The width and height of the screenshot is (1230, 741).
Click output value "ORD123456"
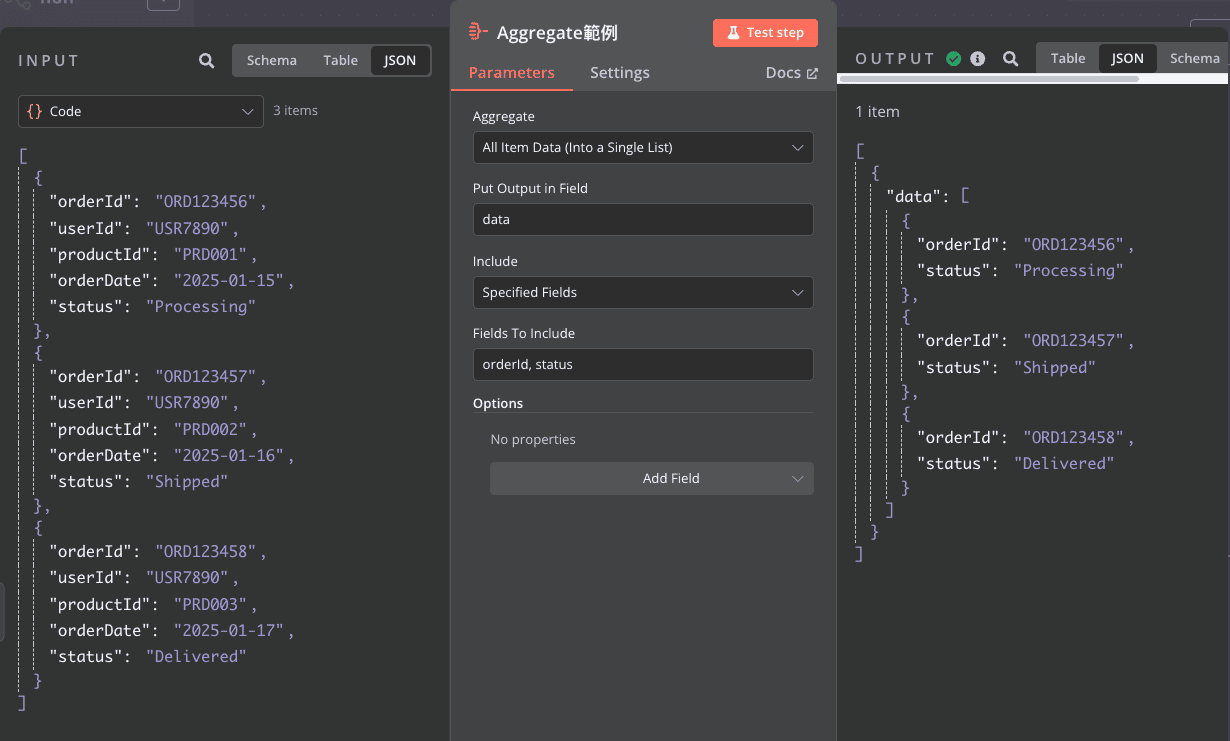tap(1074, 244)
